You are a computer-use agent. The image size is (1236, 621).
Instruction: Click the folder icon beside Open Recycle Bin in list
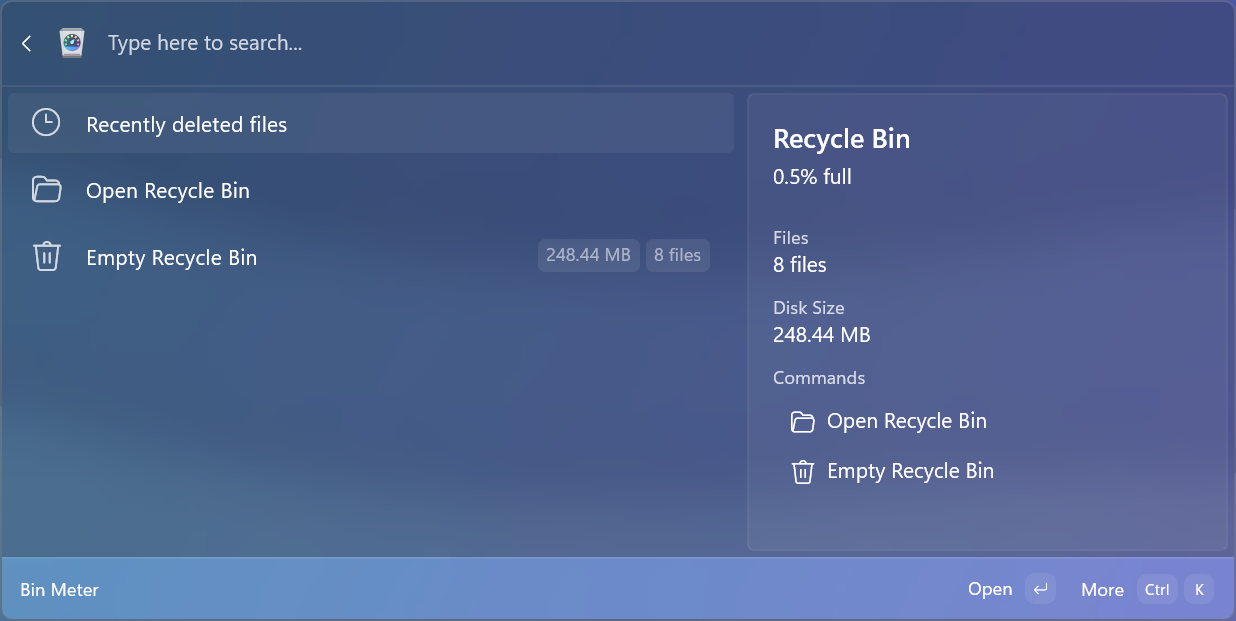46,190
